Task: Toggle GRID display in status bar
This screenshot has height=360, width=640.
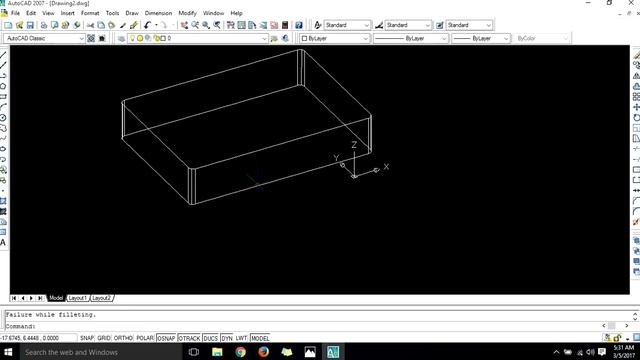Action: pyautogui.click(x=104, y=338)
